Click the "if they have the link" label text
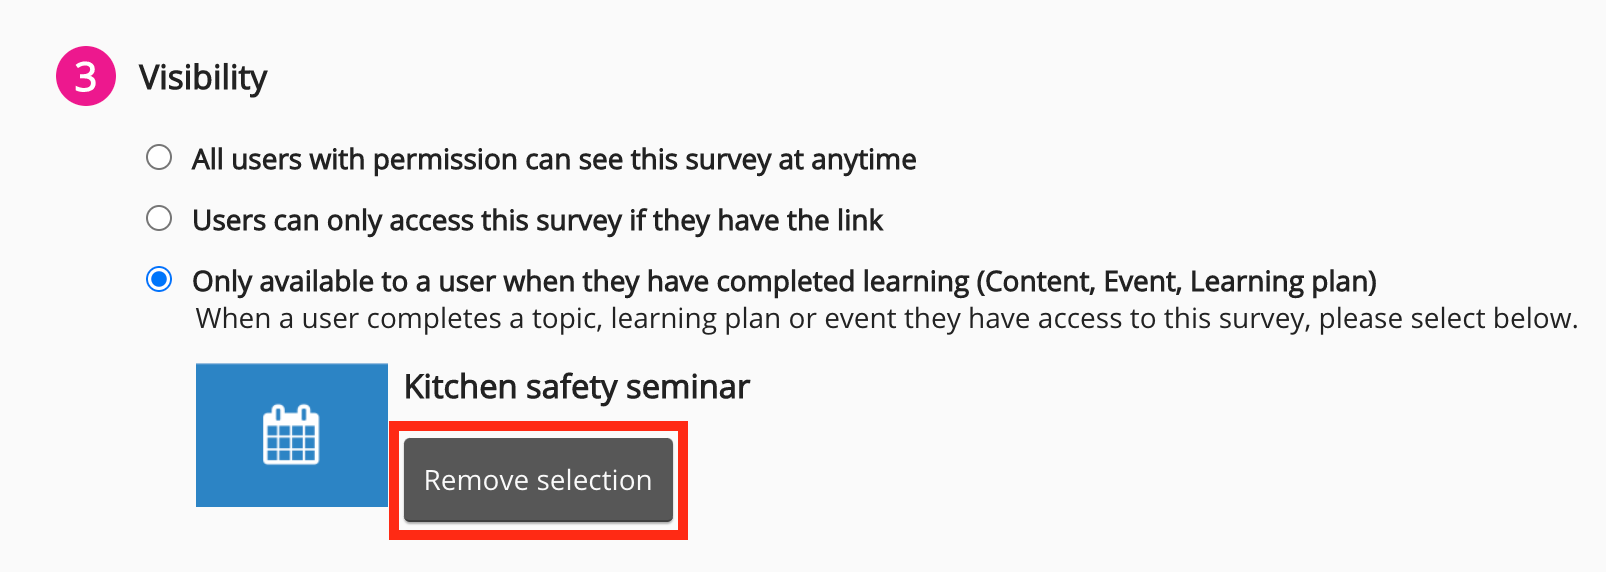 (756, 220)
